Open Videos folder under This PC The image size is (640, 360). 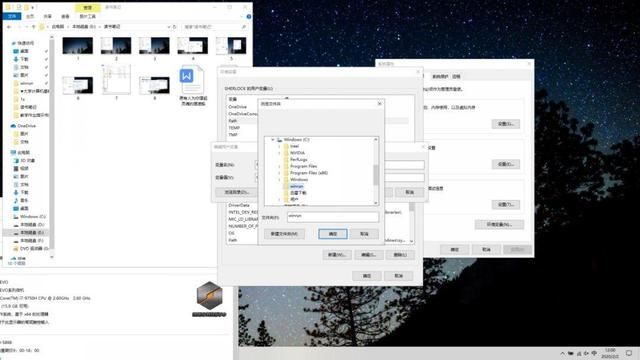24,168
